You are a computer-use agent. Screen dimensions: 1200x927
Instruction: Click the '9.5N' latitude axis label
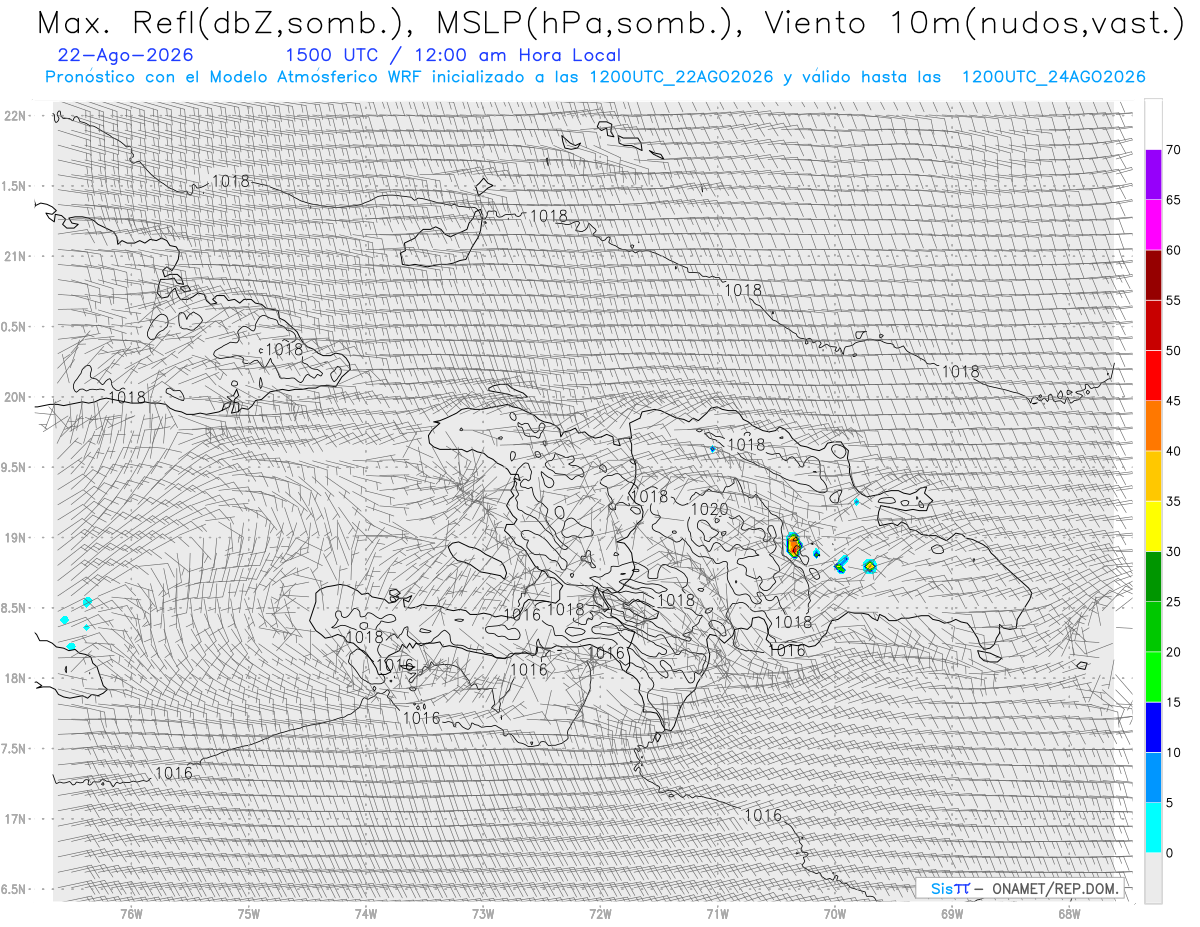tap(14, 467)
